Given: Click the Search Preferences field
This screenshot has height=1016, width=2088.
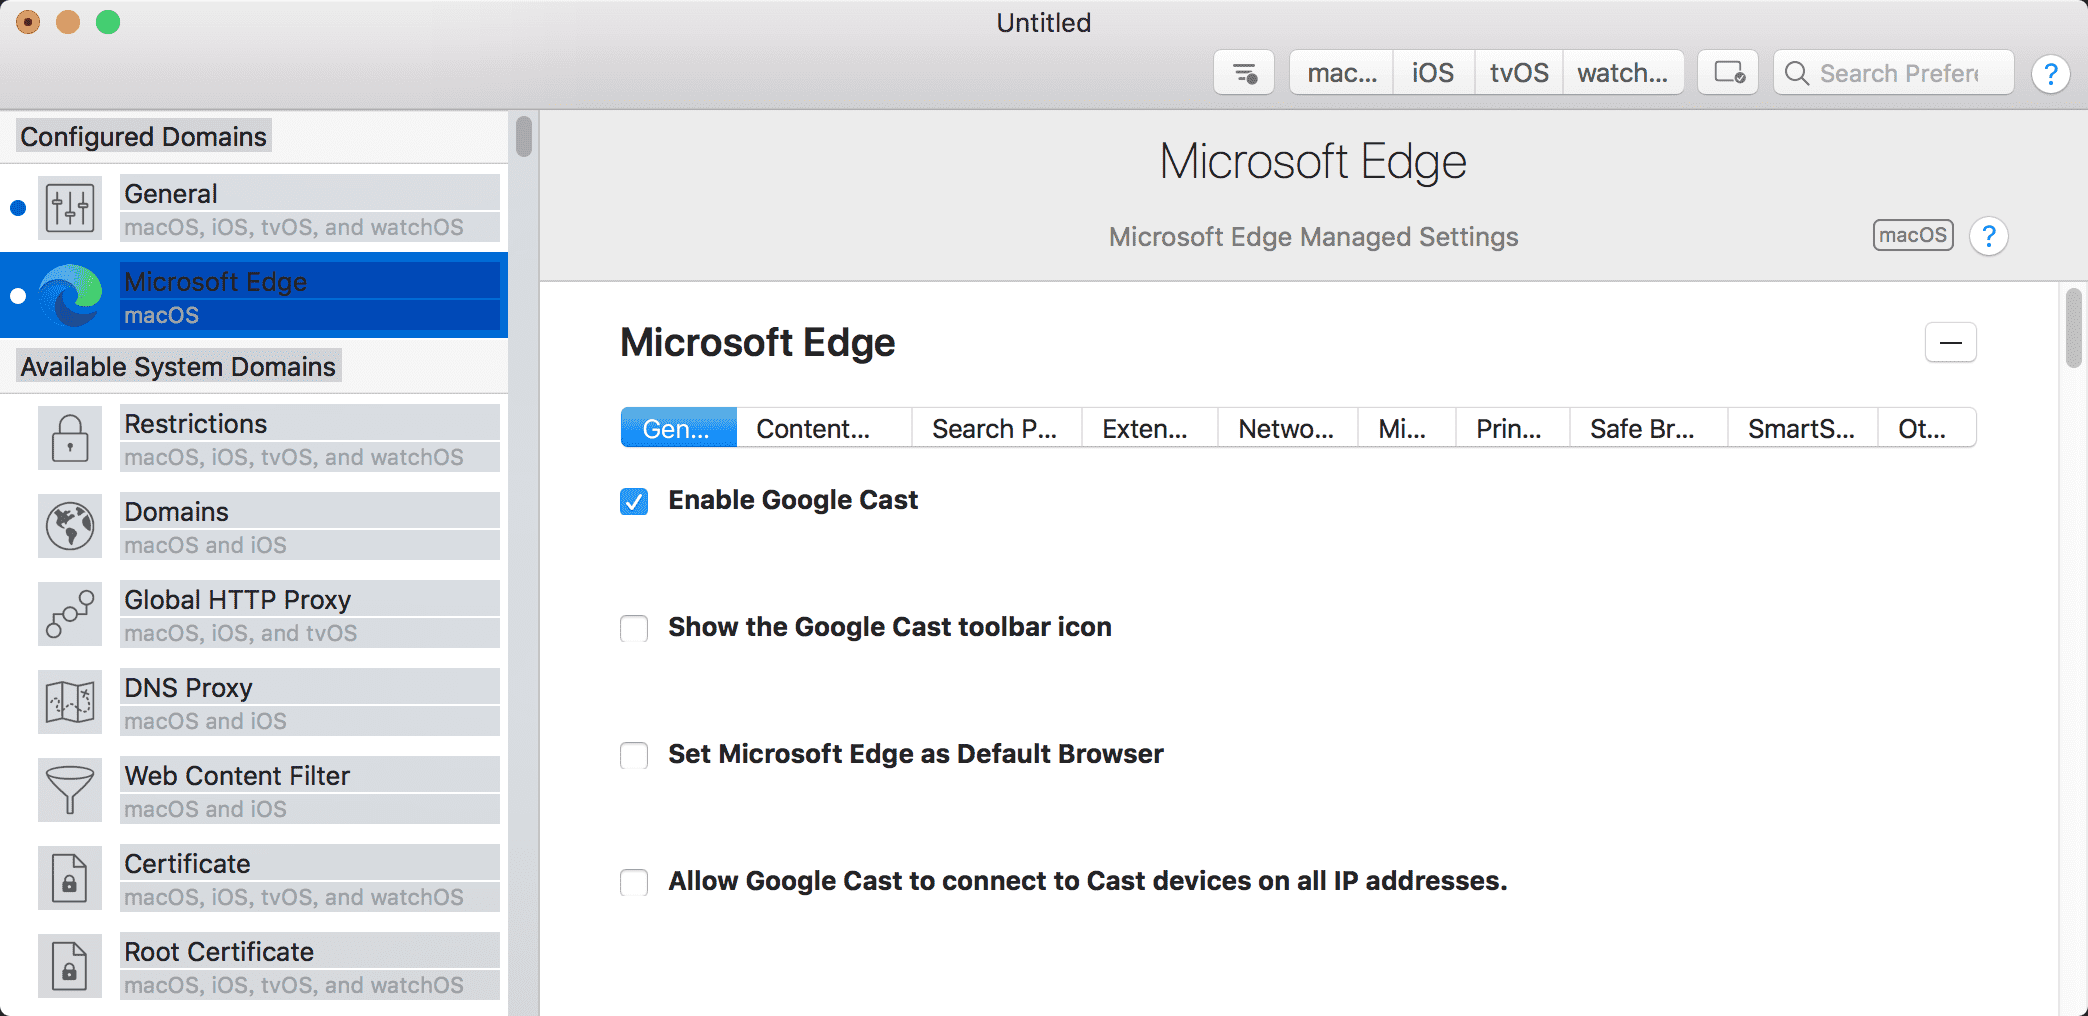Looking at the screenshot, I should pyautogui.click(x=1898, y=73).
